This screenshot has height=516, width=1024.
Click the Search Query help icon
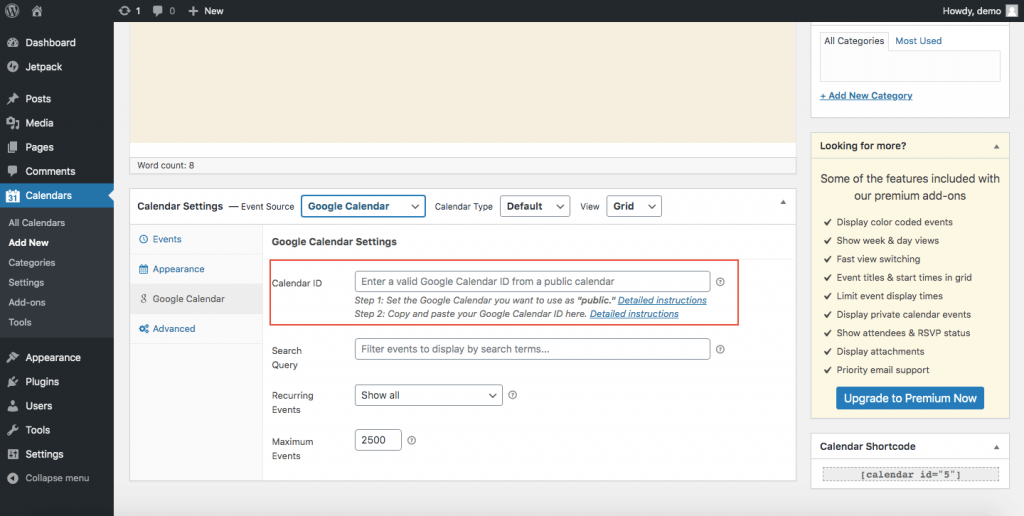point(720,349)
